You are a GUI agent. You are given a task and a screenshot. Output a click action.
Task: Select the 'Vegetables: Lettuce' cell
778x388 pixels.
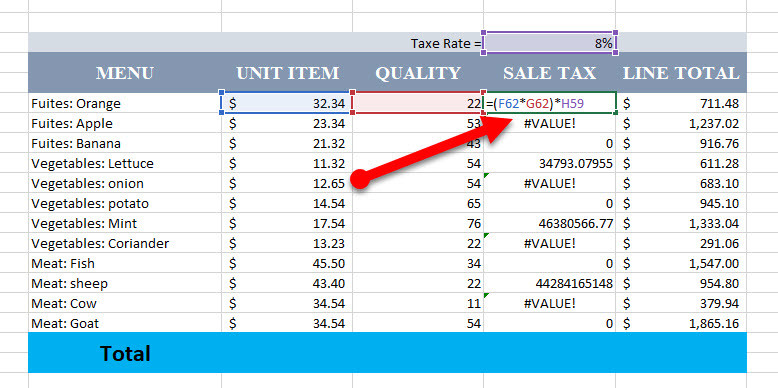click(125, 163)
